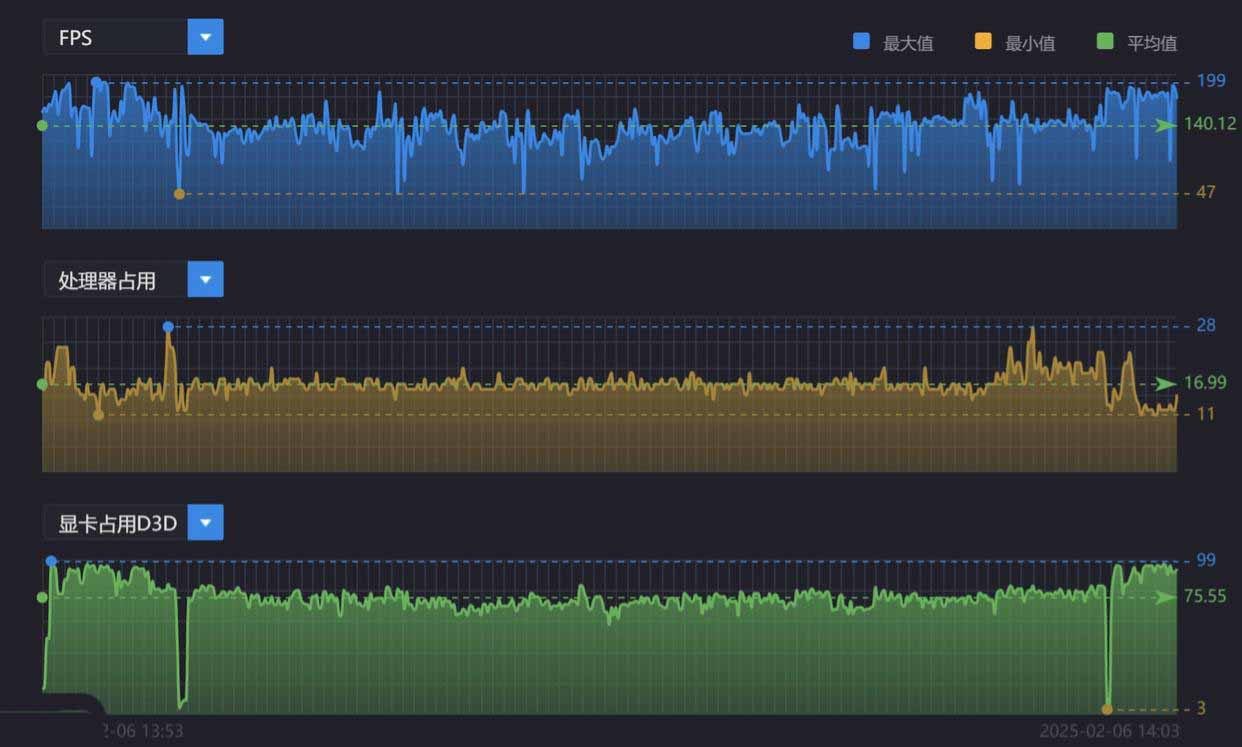Viewport: 1242px width, 747px height.
Task: Toggle the green 平均值 legend square
Action: click(1105, 42)
